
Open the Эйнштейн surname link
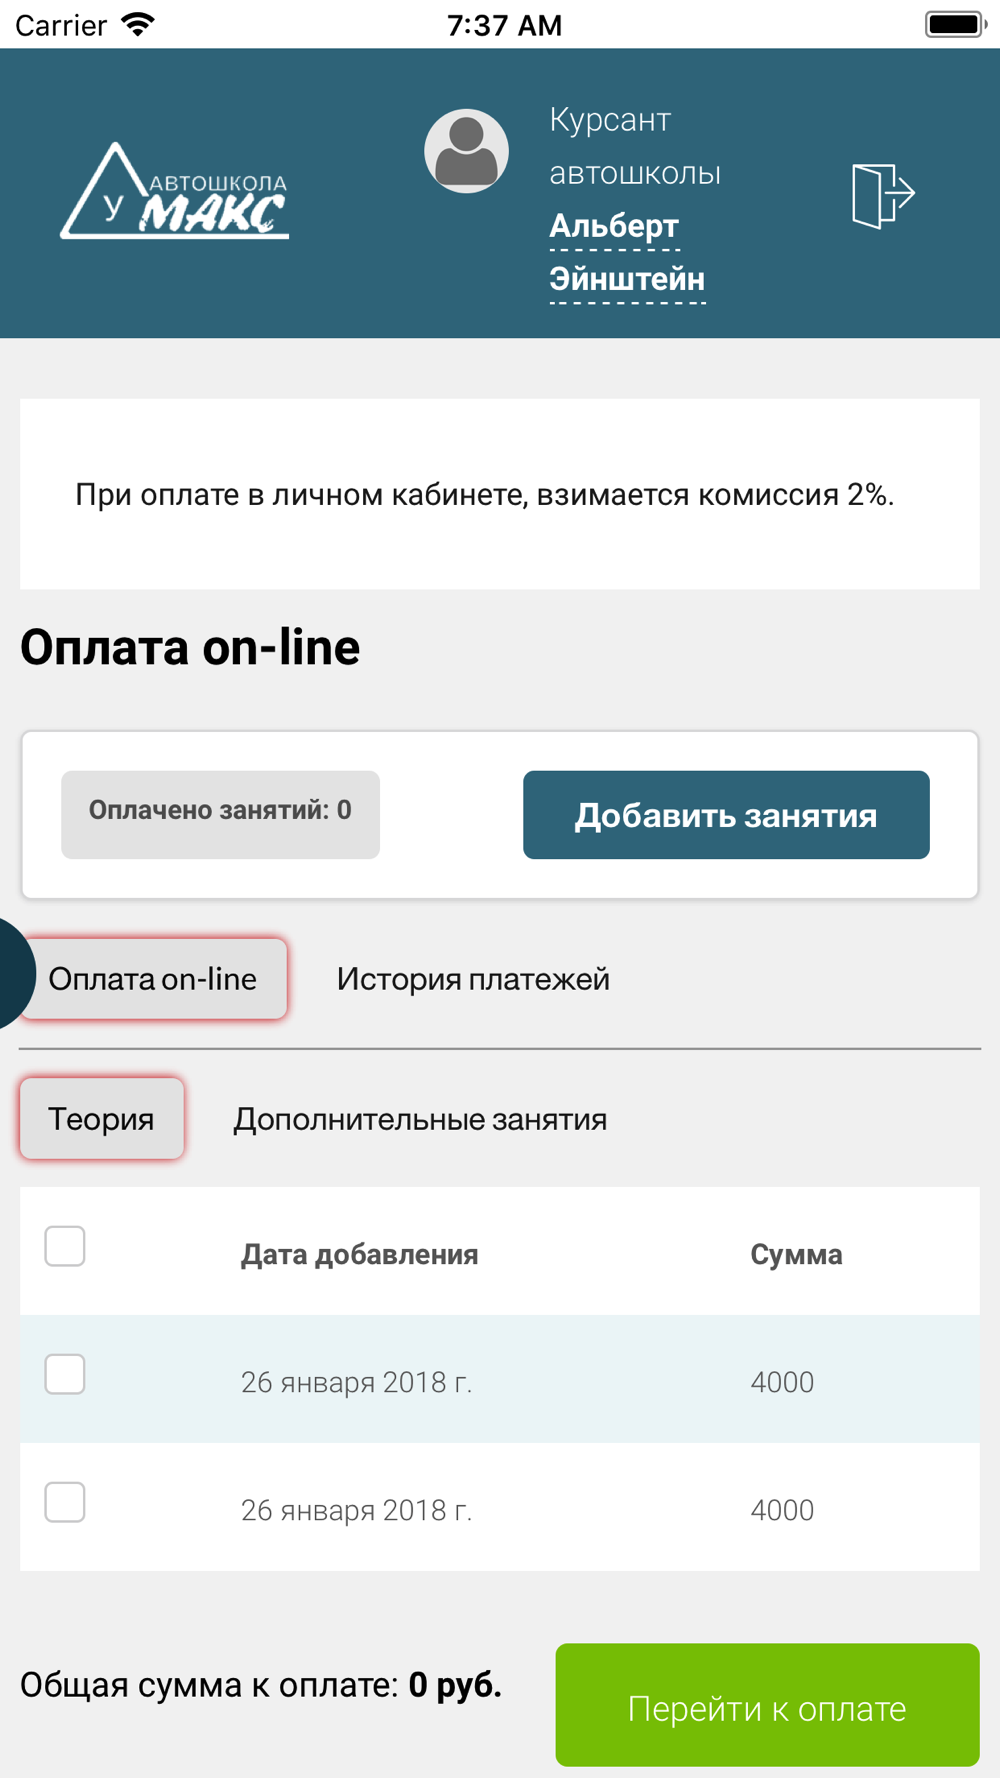click(x=627, y=280)
